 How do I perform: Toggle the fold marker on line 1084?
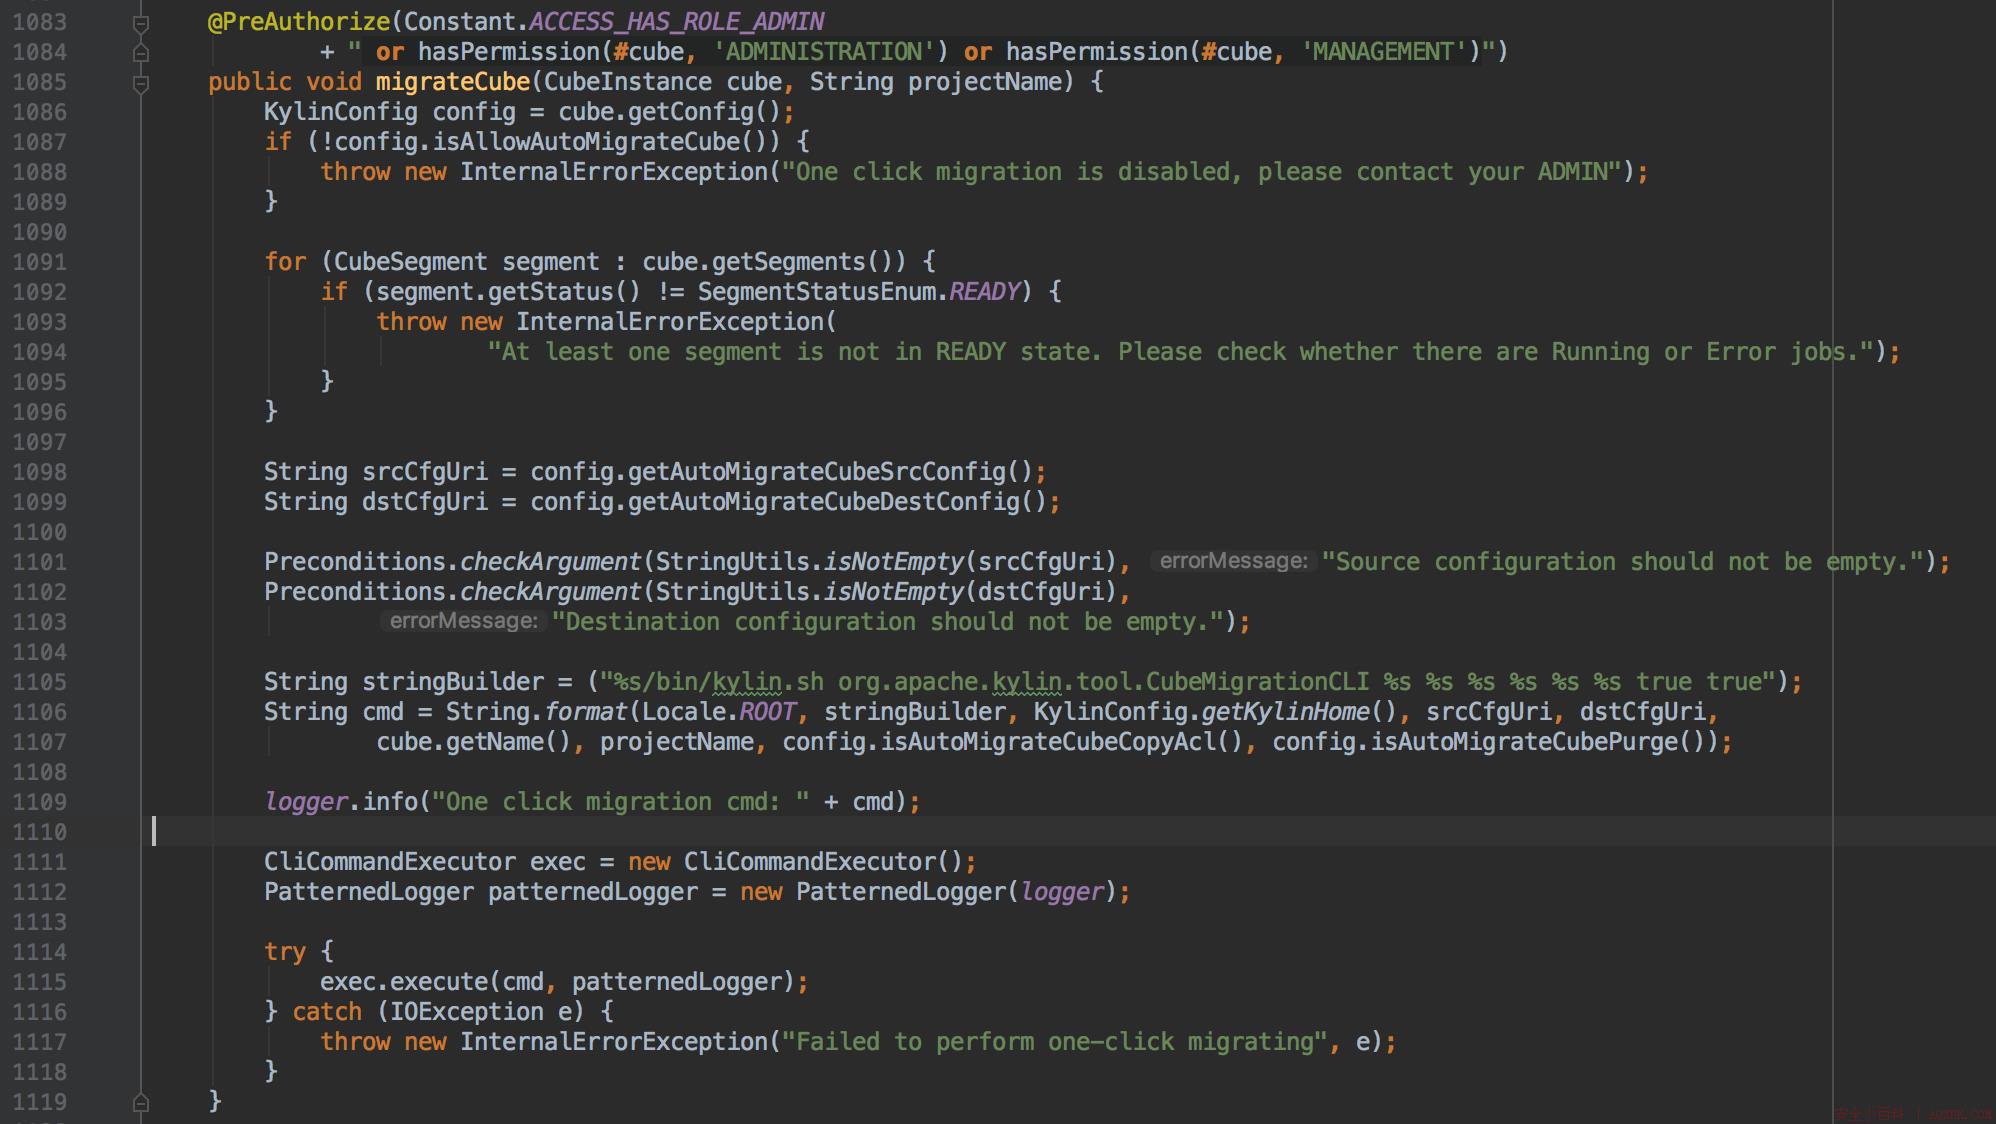click(141, 52)
